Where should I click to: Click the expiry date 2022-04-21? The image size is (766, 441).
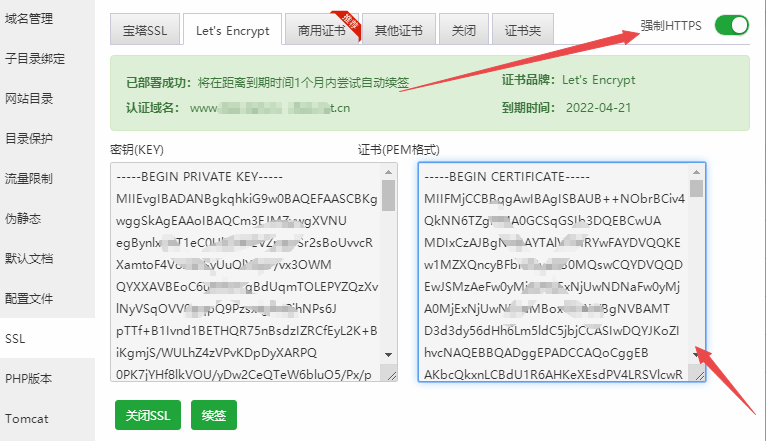(x=598, y=107)
